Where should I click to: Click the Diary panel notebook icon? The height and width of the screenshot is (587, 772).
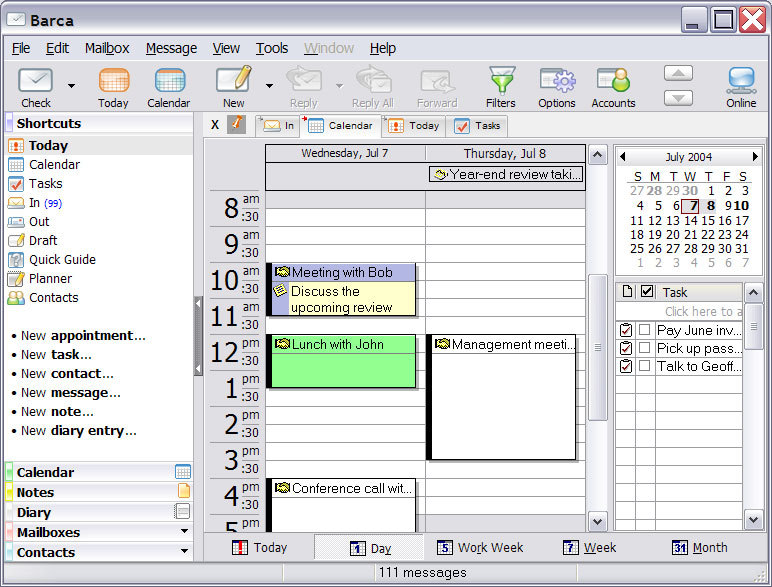[x=182, y=511]
